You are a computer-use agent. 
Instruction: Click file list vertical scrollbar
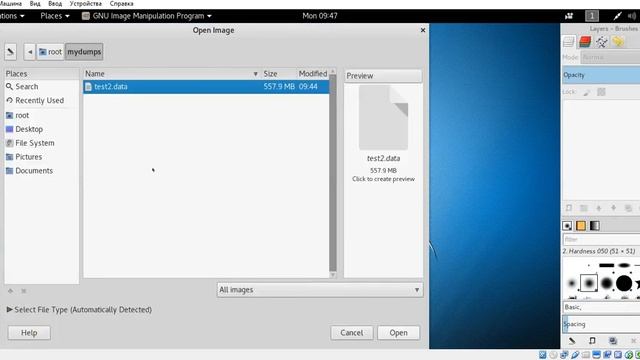pos(333,173)
